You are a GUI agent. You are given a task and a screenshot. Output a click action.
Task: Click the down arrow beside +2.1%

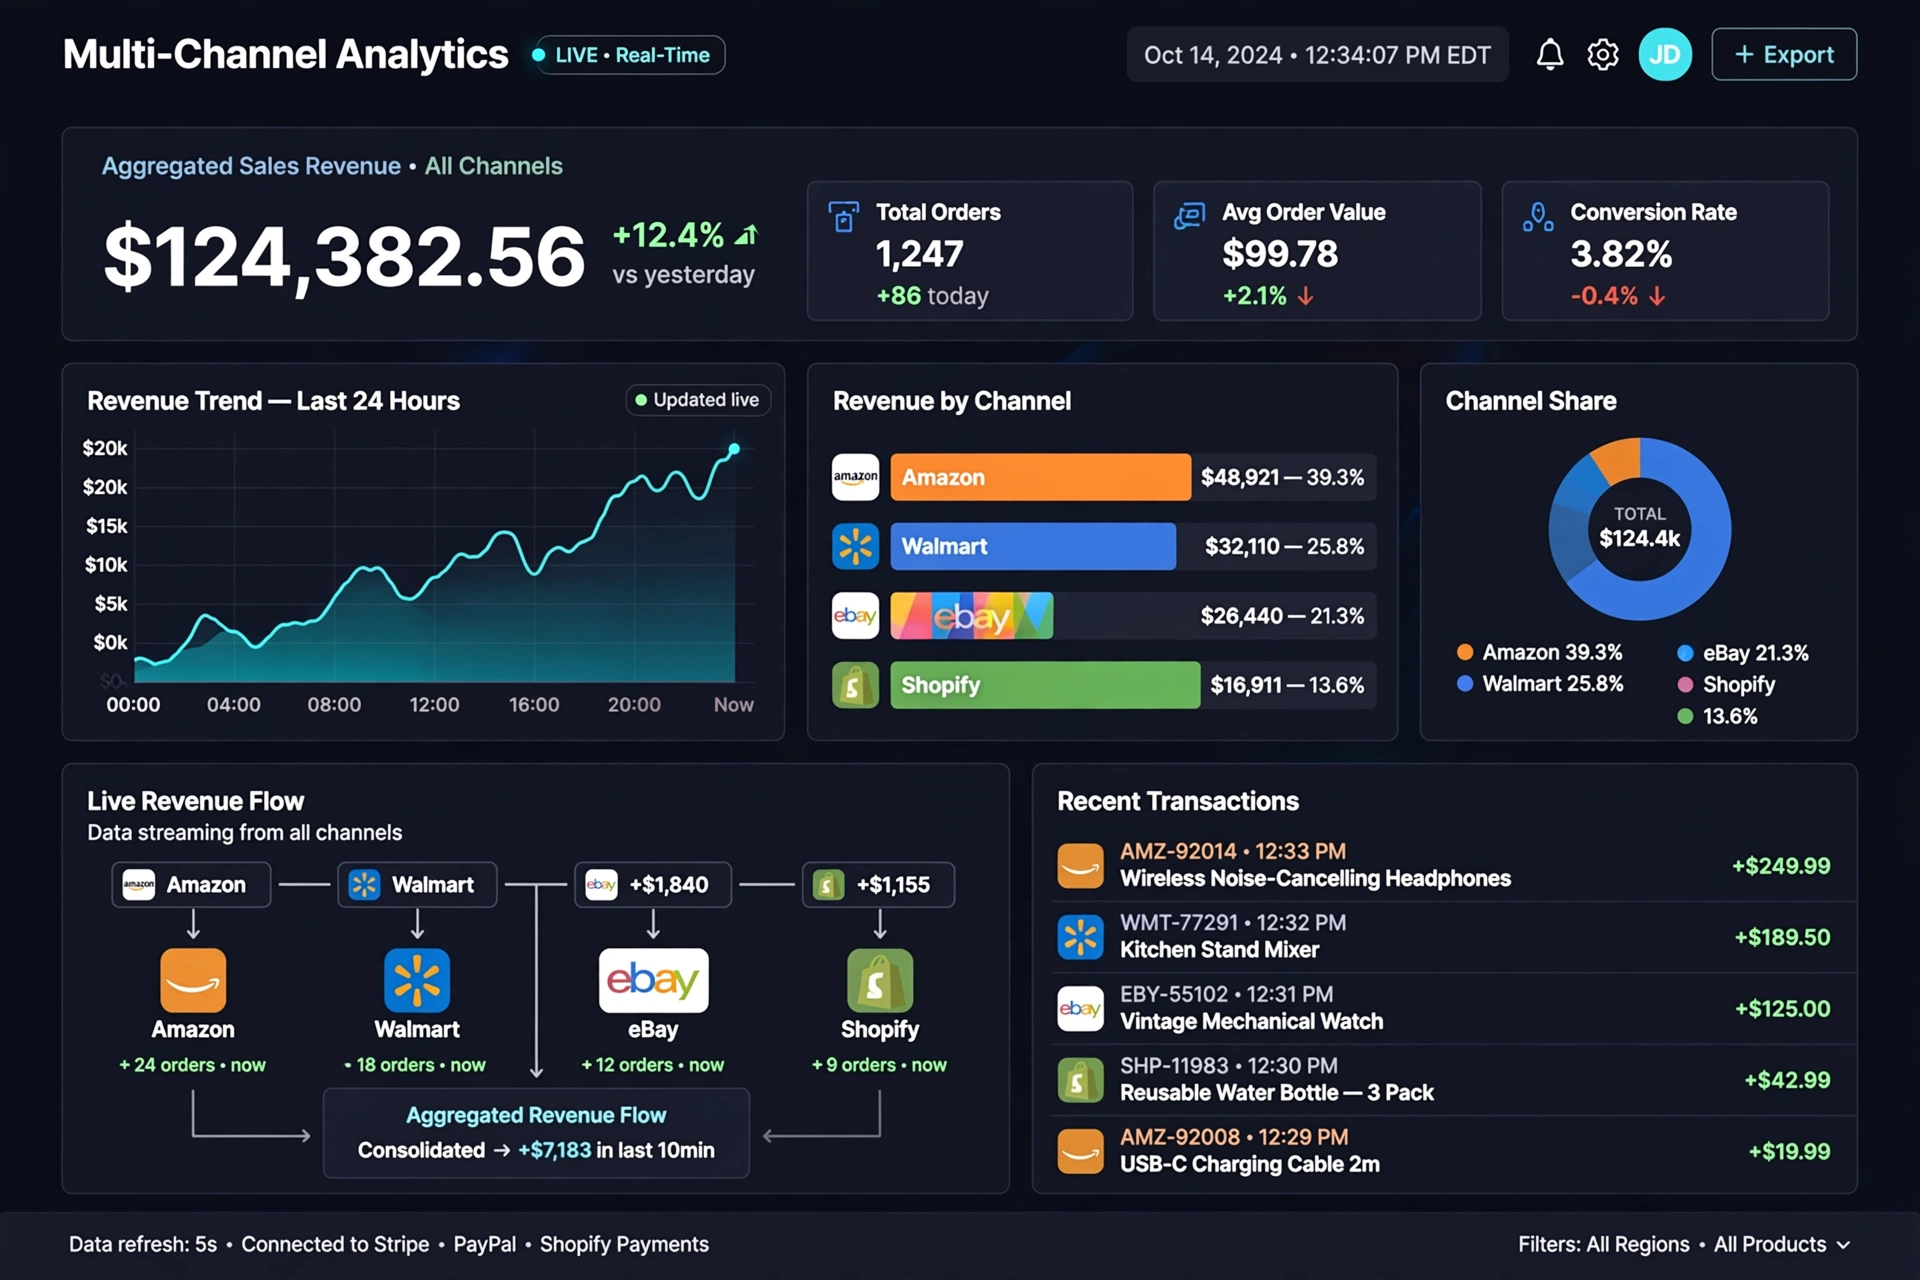click(x=1306, y=296)
